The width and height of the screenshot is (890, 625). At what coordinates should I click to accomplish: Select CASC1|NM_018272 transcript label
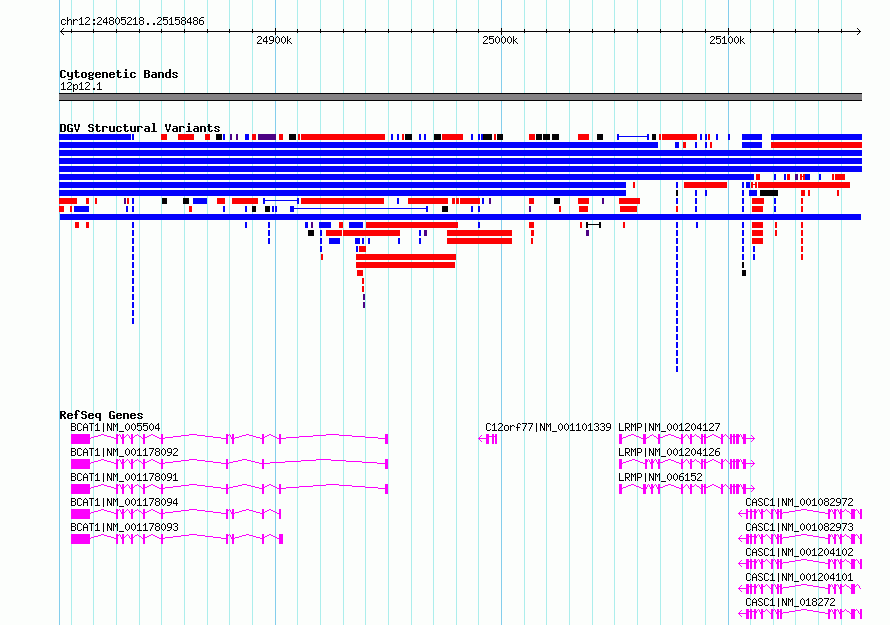click(x=790, y=602)
